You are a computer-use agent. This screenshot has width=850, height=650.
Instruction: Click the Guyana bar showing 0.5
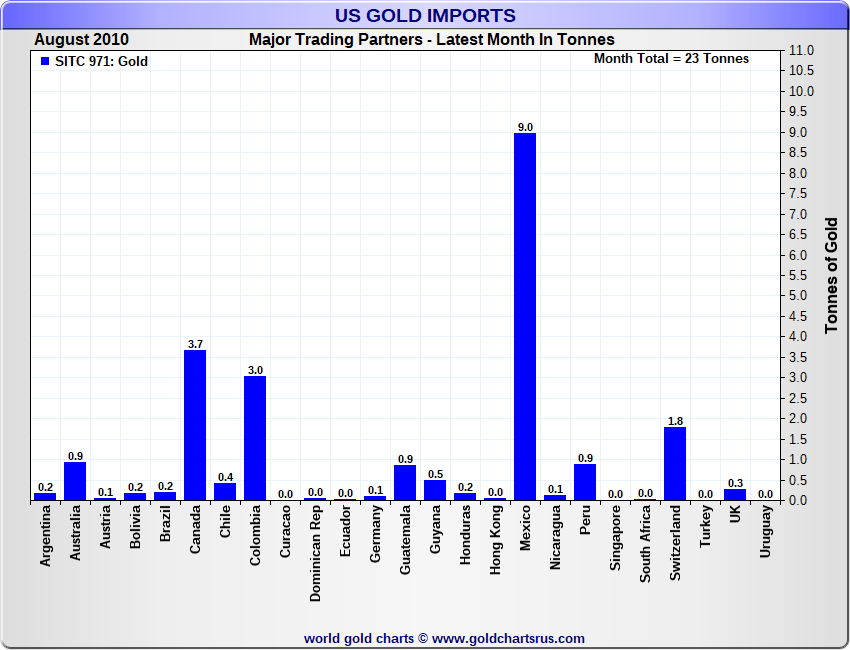coord(435,490)
